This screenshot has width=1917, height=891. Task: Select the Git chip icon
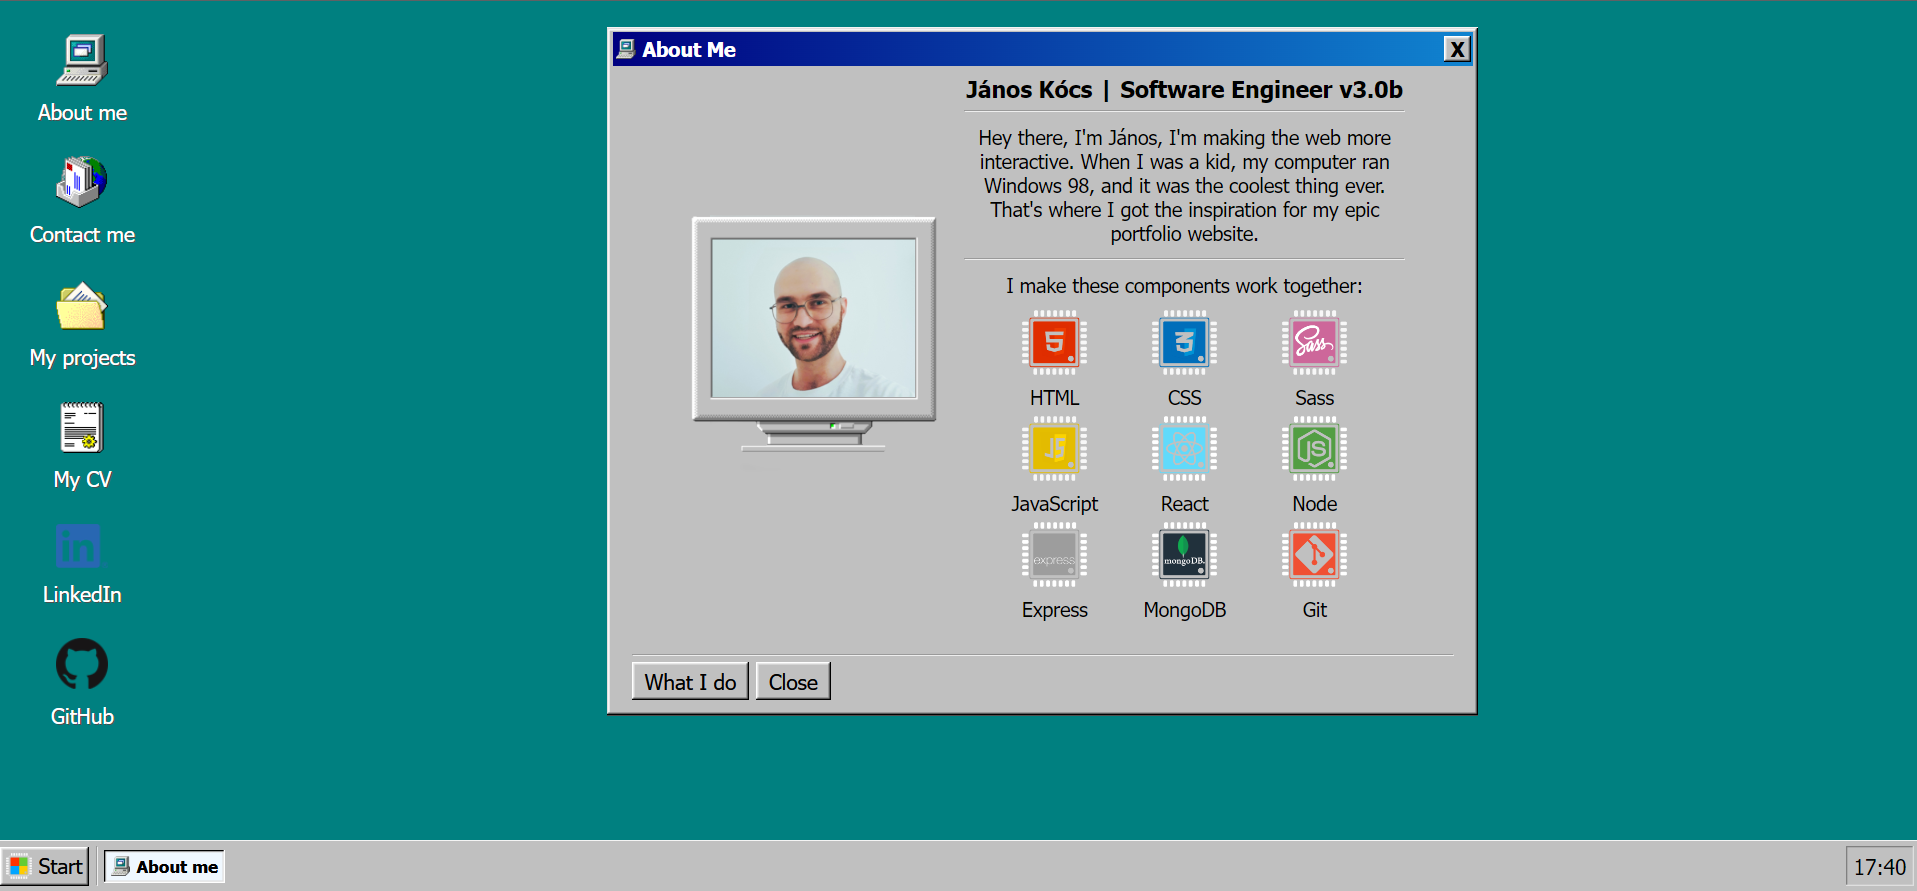1314,555
